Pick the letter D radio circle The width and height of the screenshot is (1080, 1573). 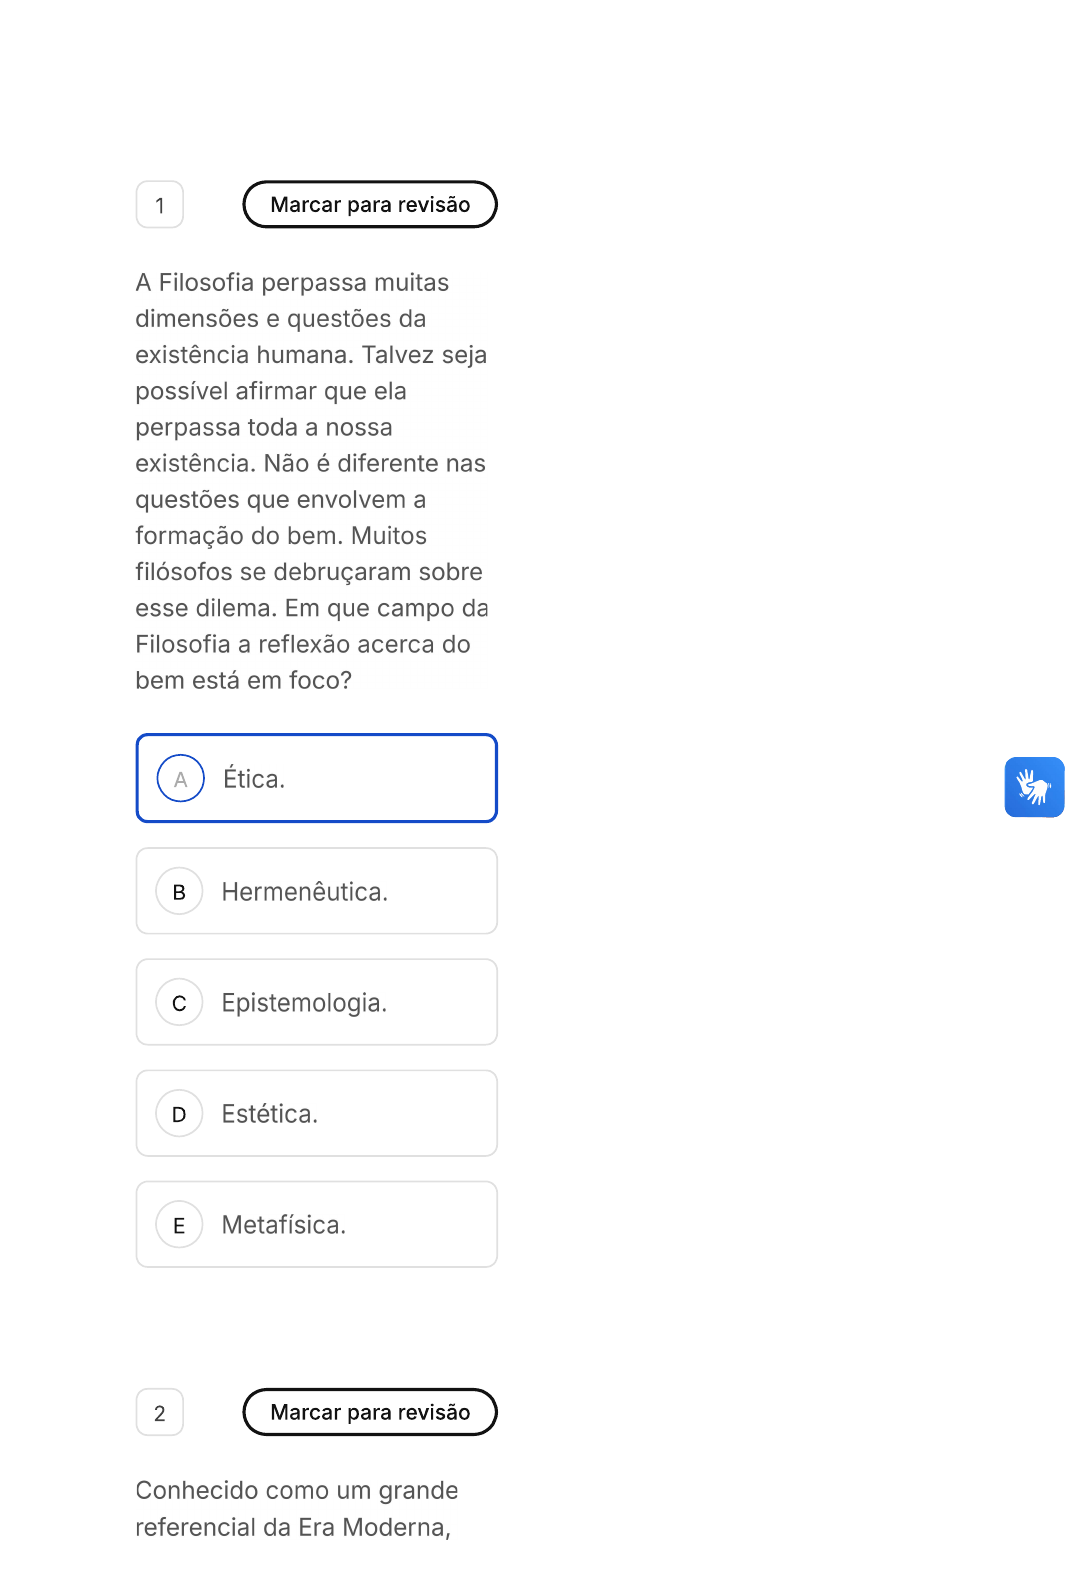180,1114
